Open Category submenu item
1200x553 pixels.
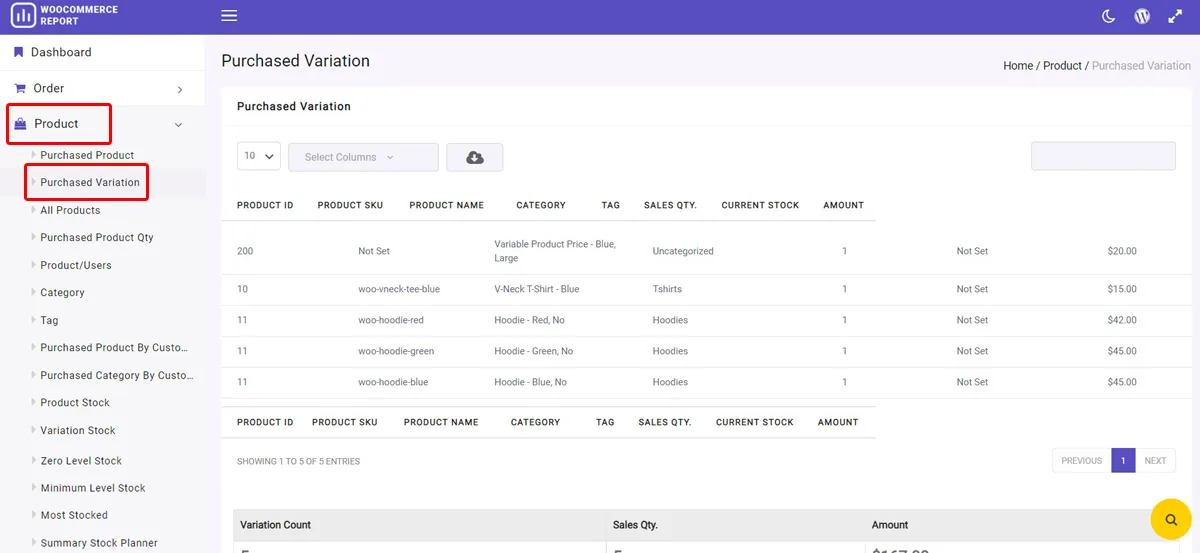[62, 293]
